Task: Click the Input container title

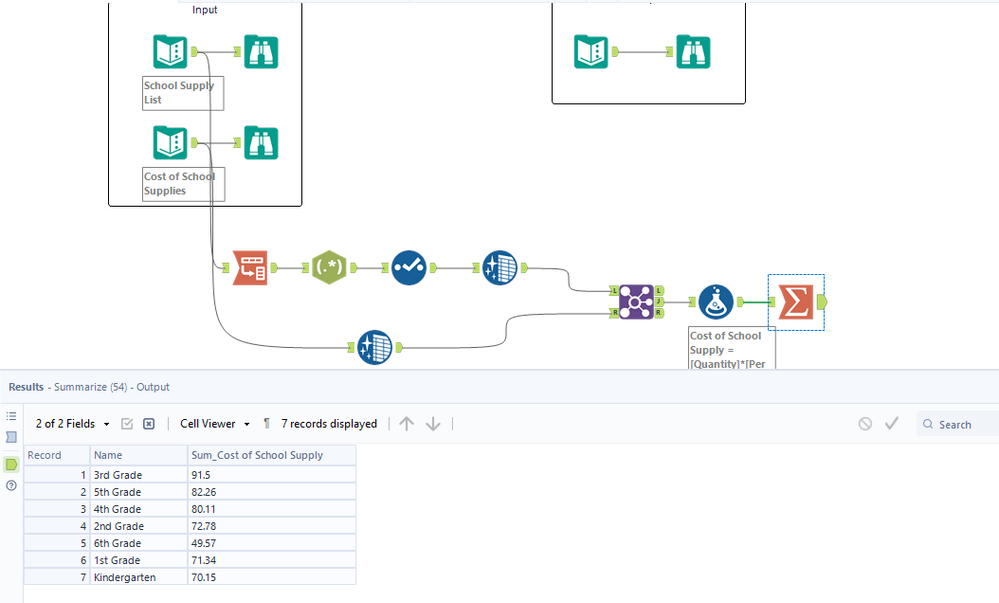Action: coord(205,10)
